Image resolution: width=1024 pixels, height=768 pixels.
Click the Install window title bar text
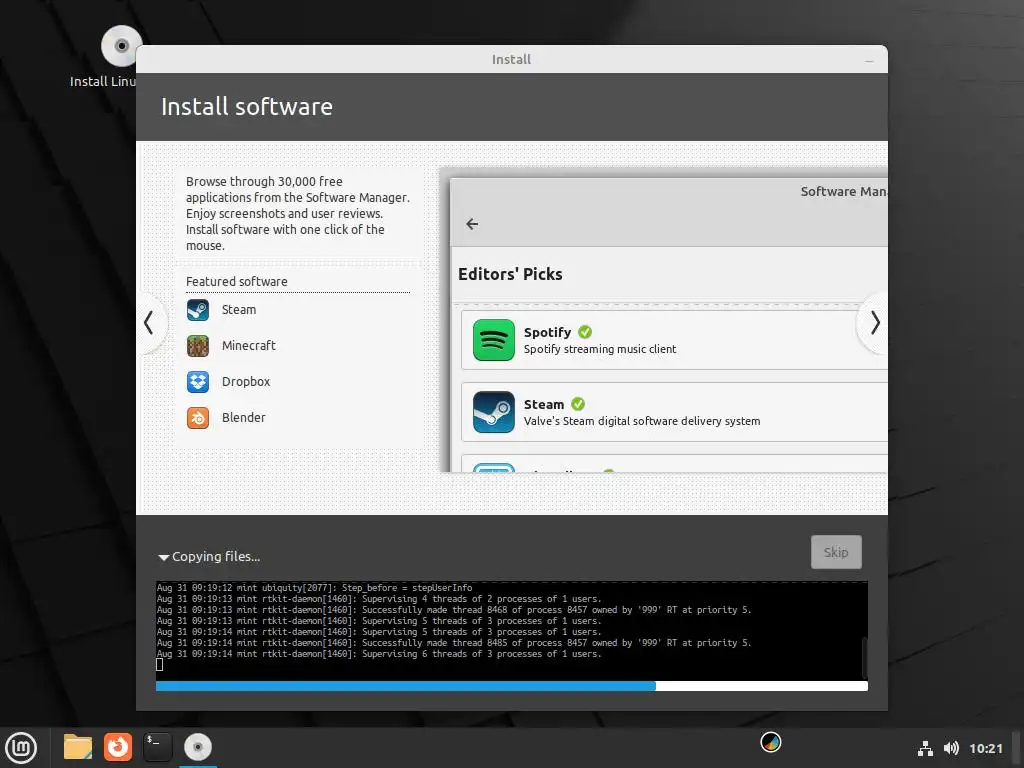point(511,59)
